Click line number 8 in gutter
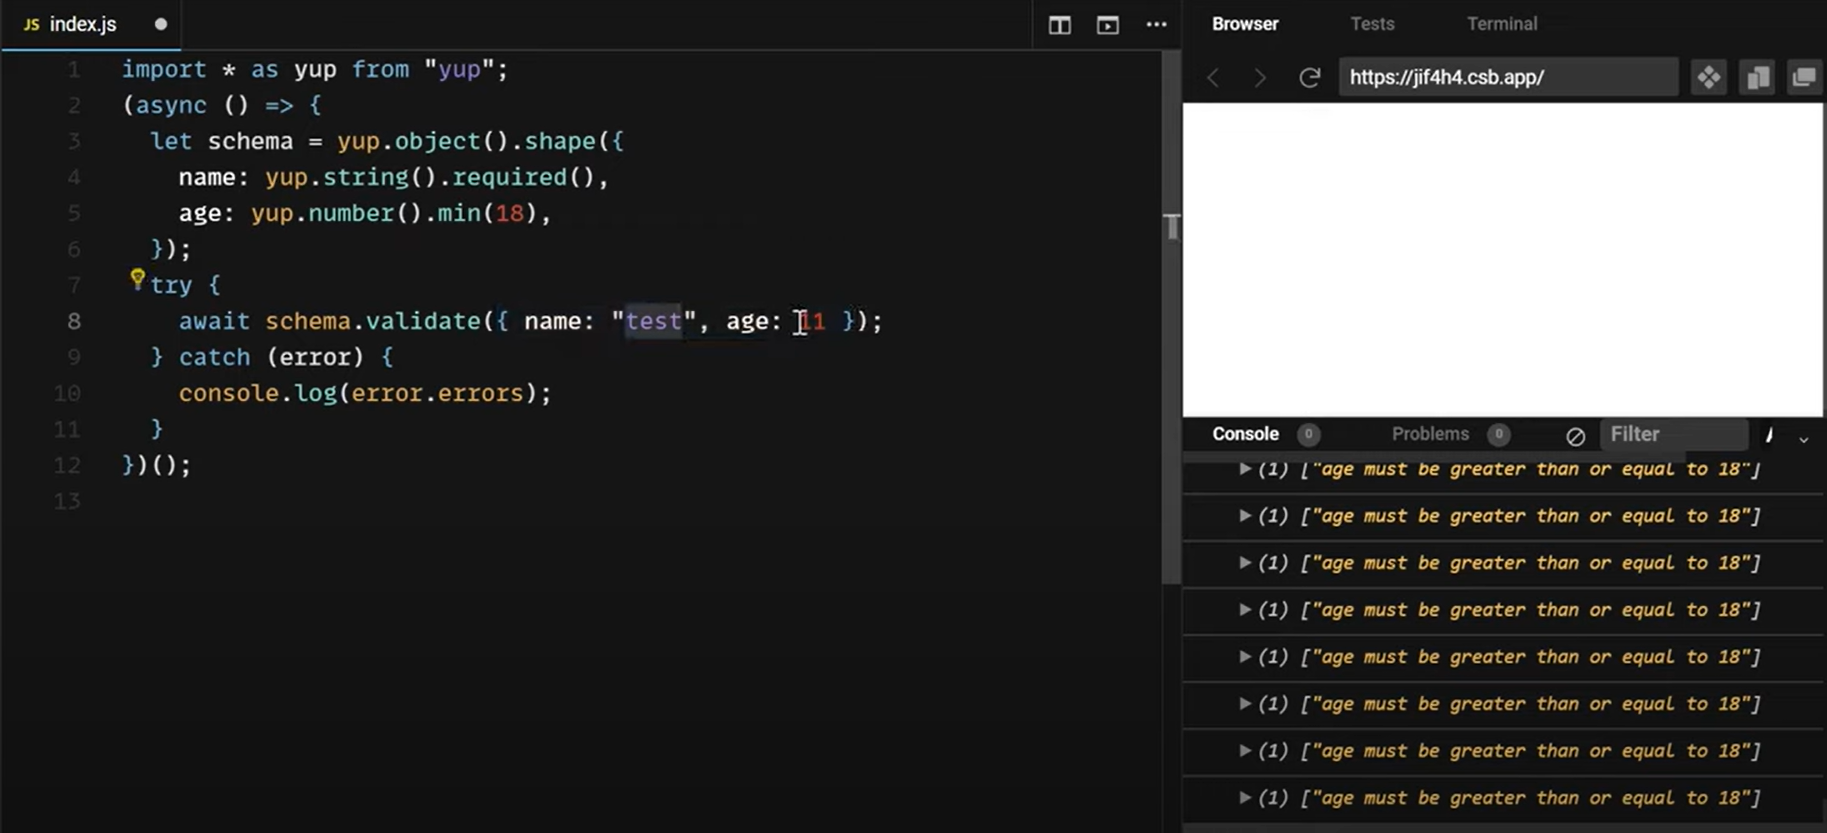The height and width of the screenshot is (833, 1827). [x=74, y=321]
